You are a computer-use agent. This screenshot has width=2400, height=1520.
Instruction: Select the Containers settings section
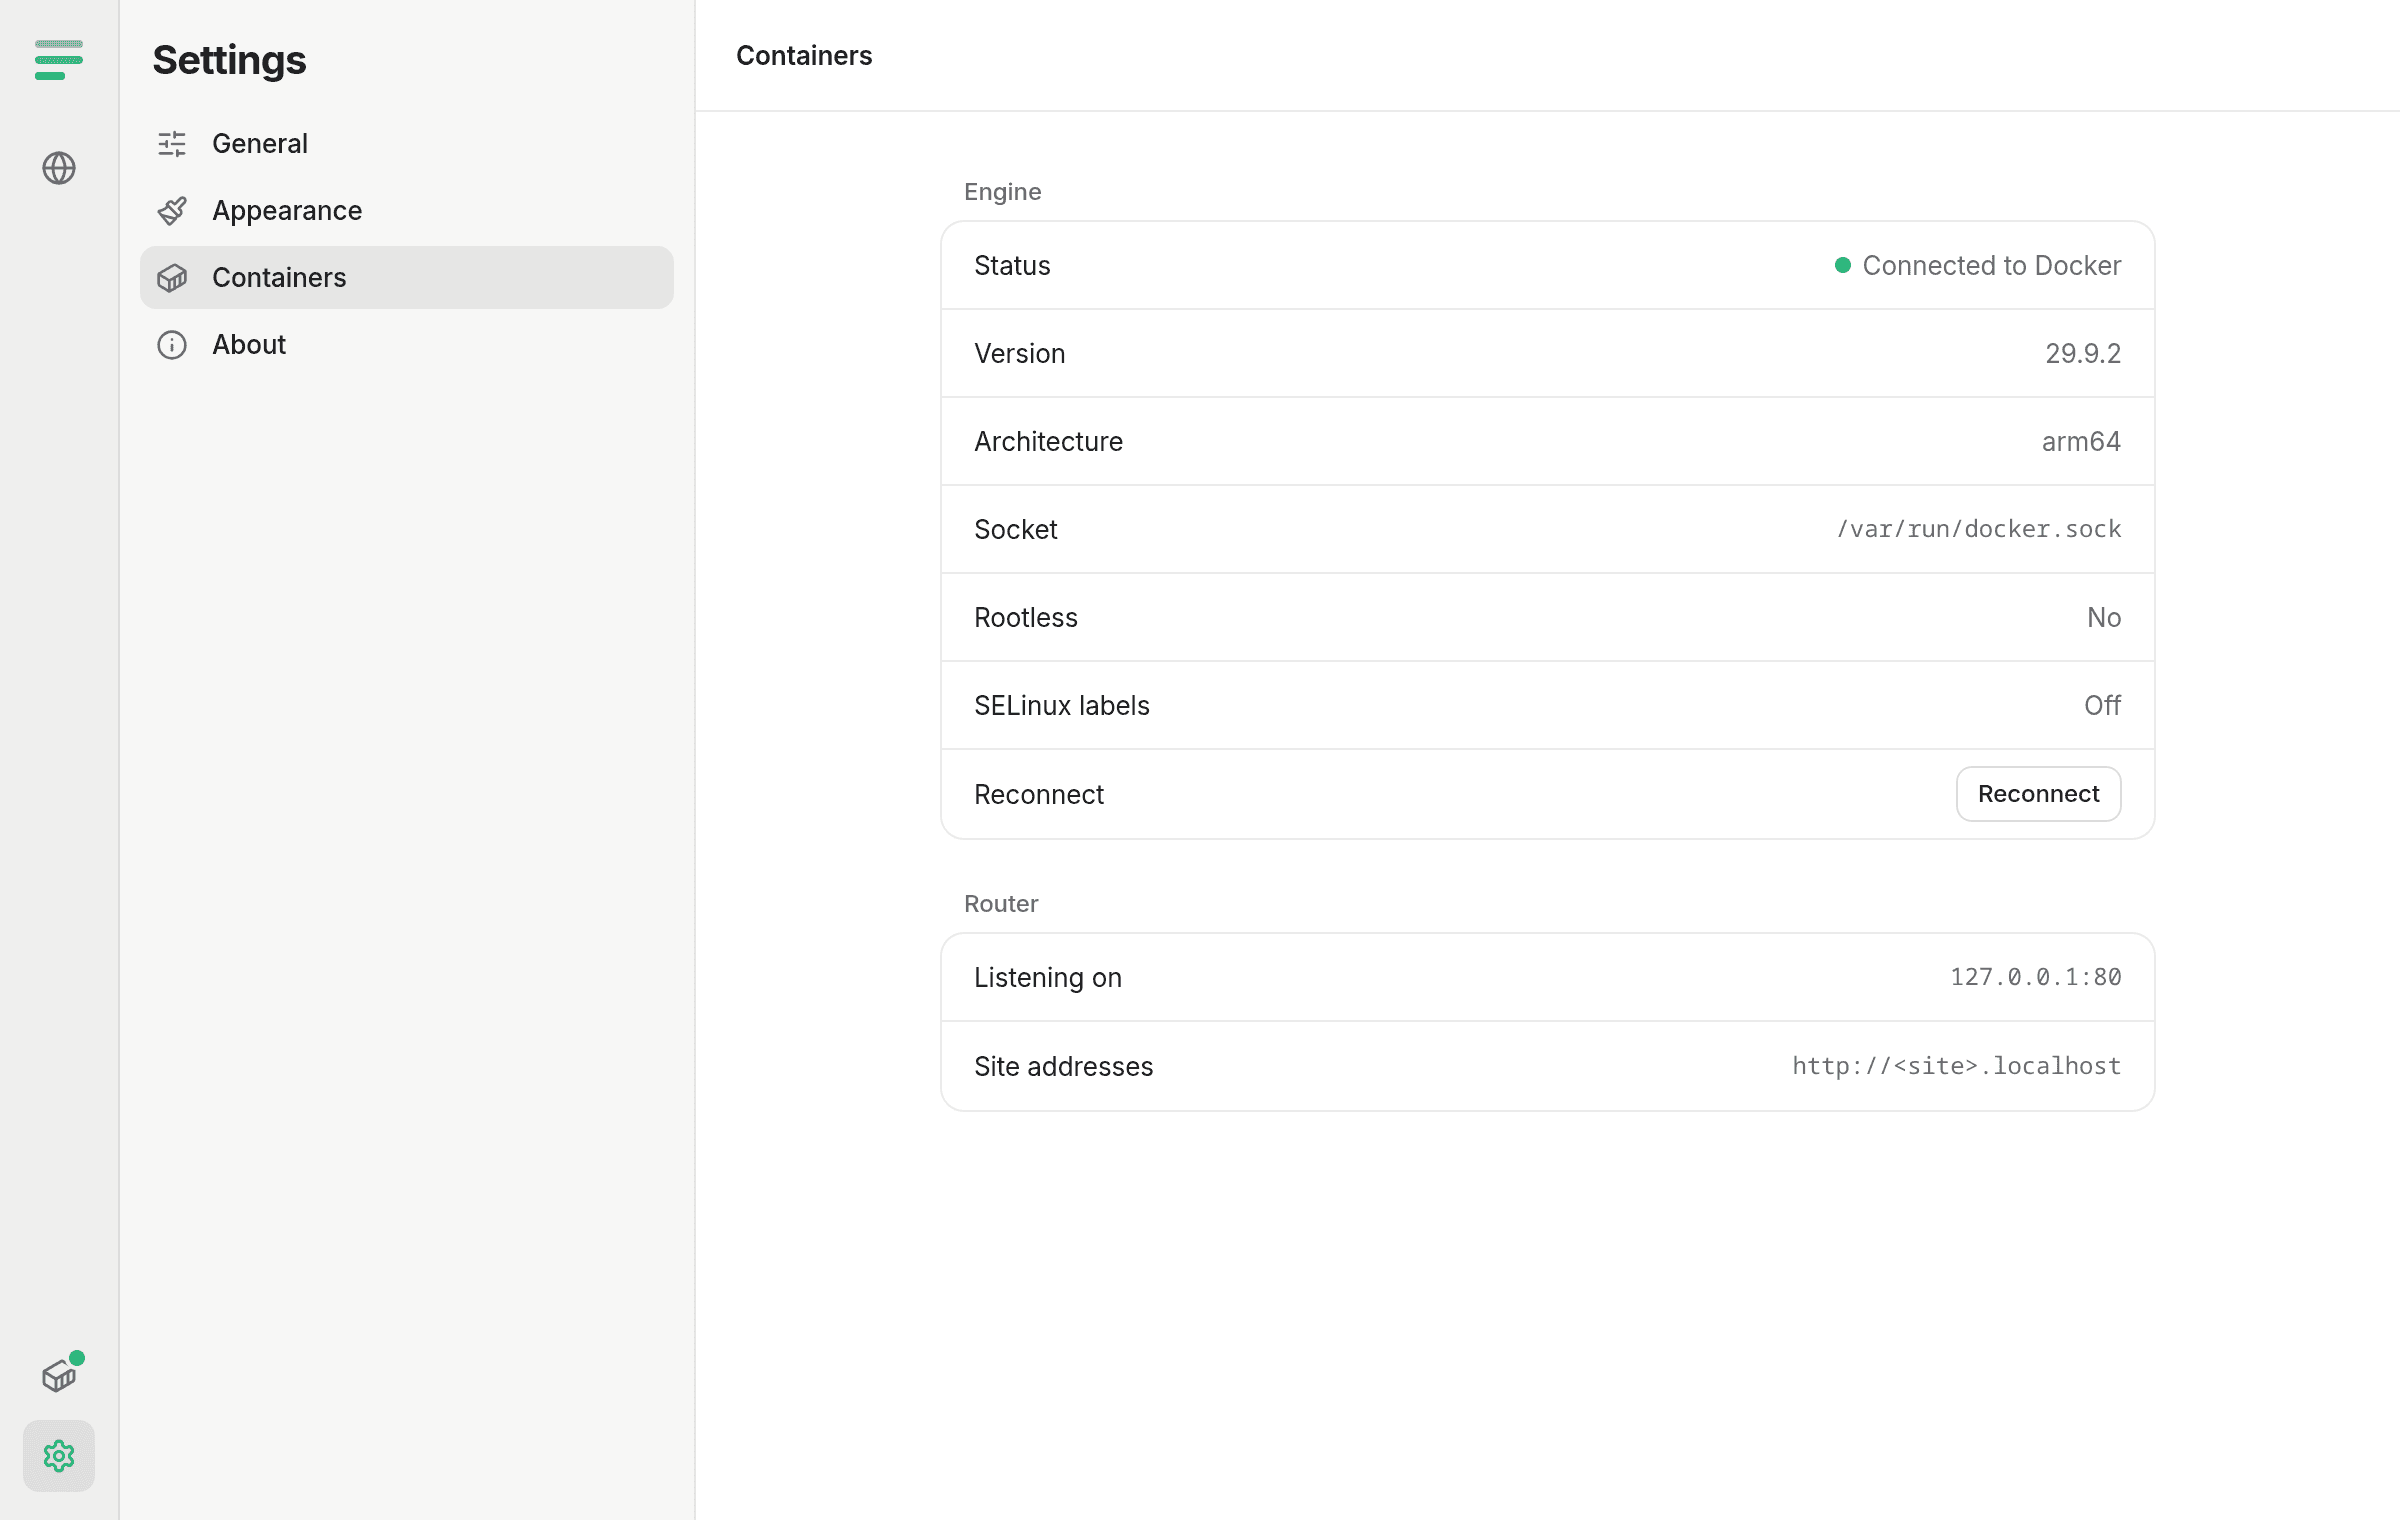click(407, 278)
